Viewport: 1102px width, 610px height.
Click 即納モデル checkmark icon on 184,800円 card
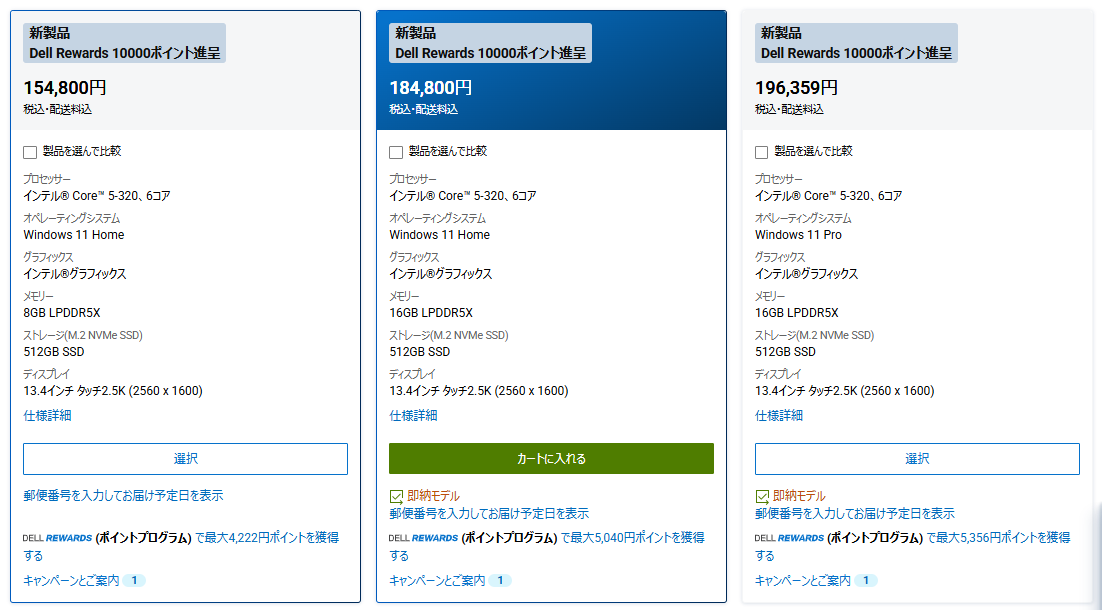coord(396,497)
